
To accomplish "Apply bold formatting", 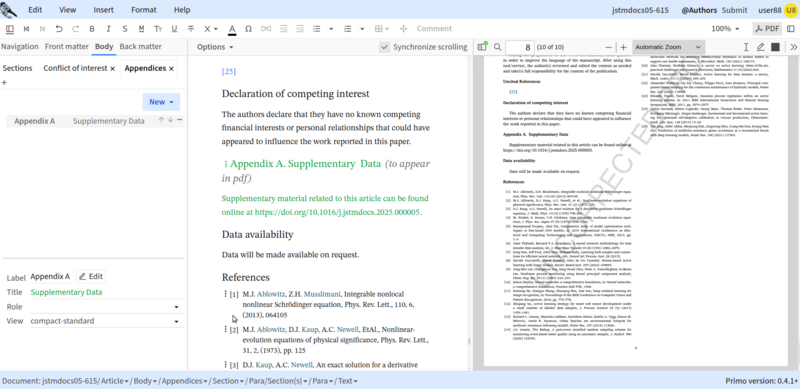I will point(92,29).
